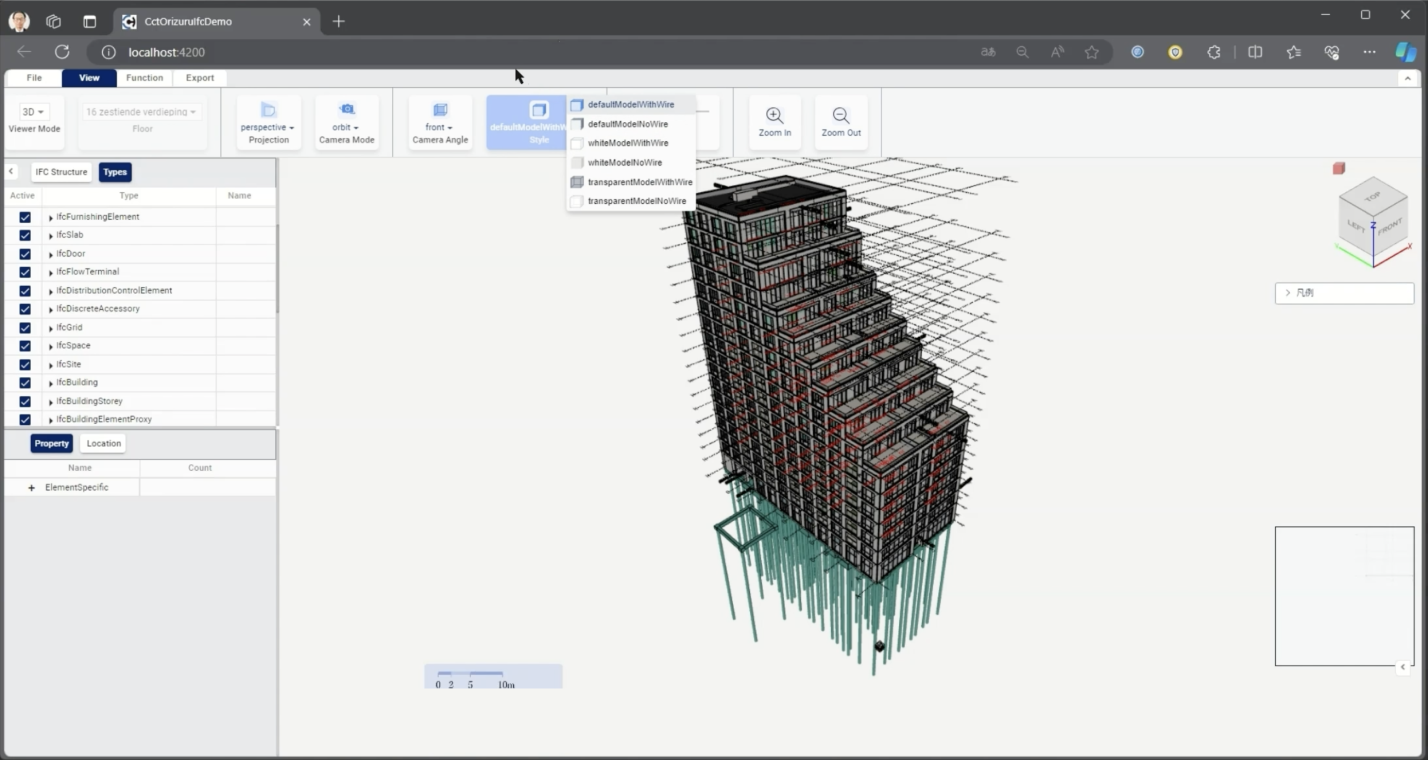Click the Count column header
The height and width of the screenshot is (760, 1428).
tap(200, 468)
